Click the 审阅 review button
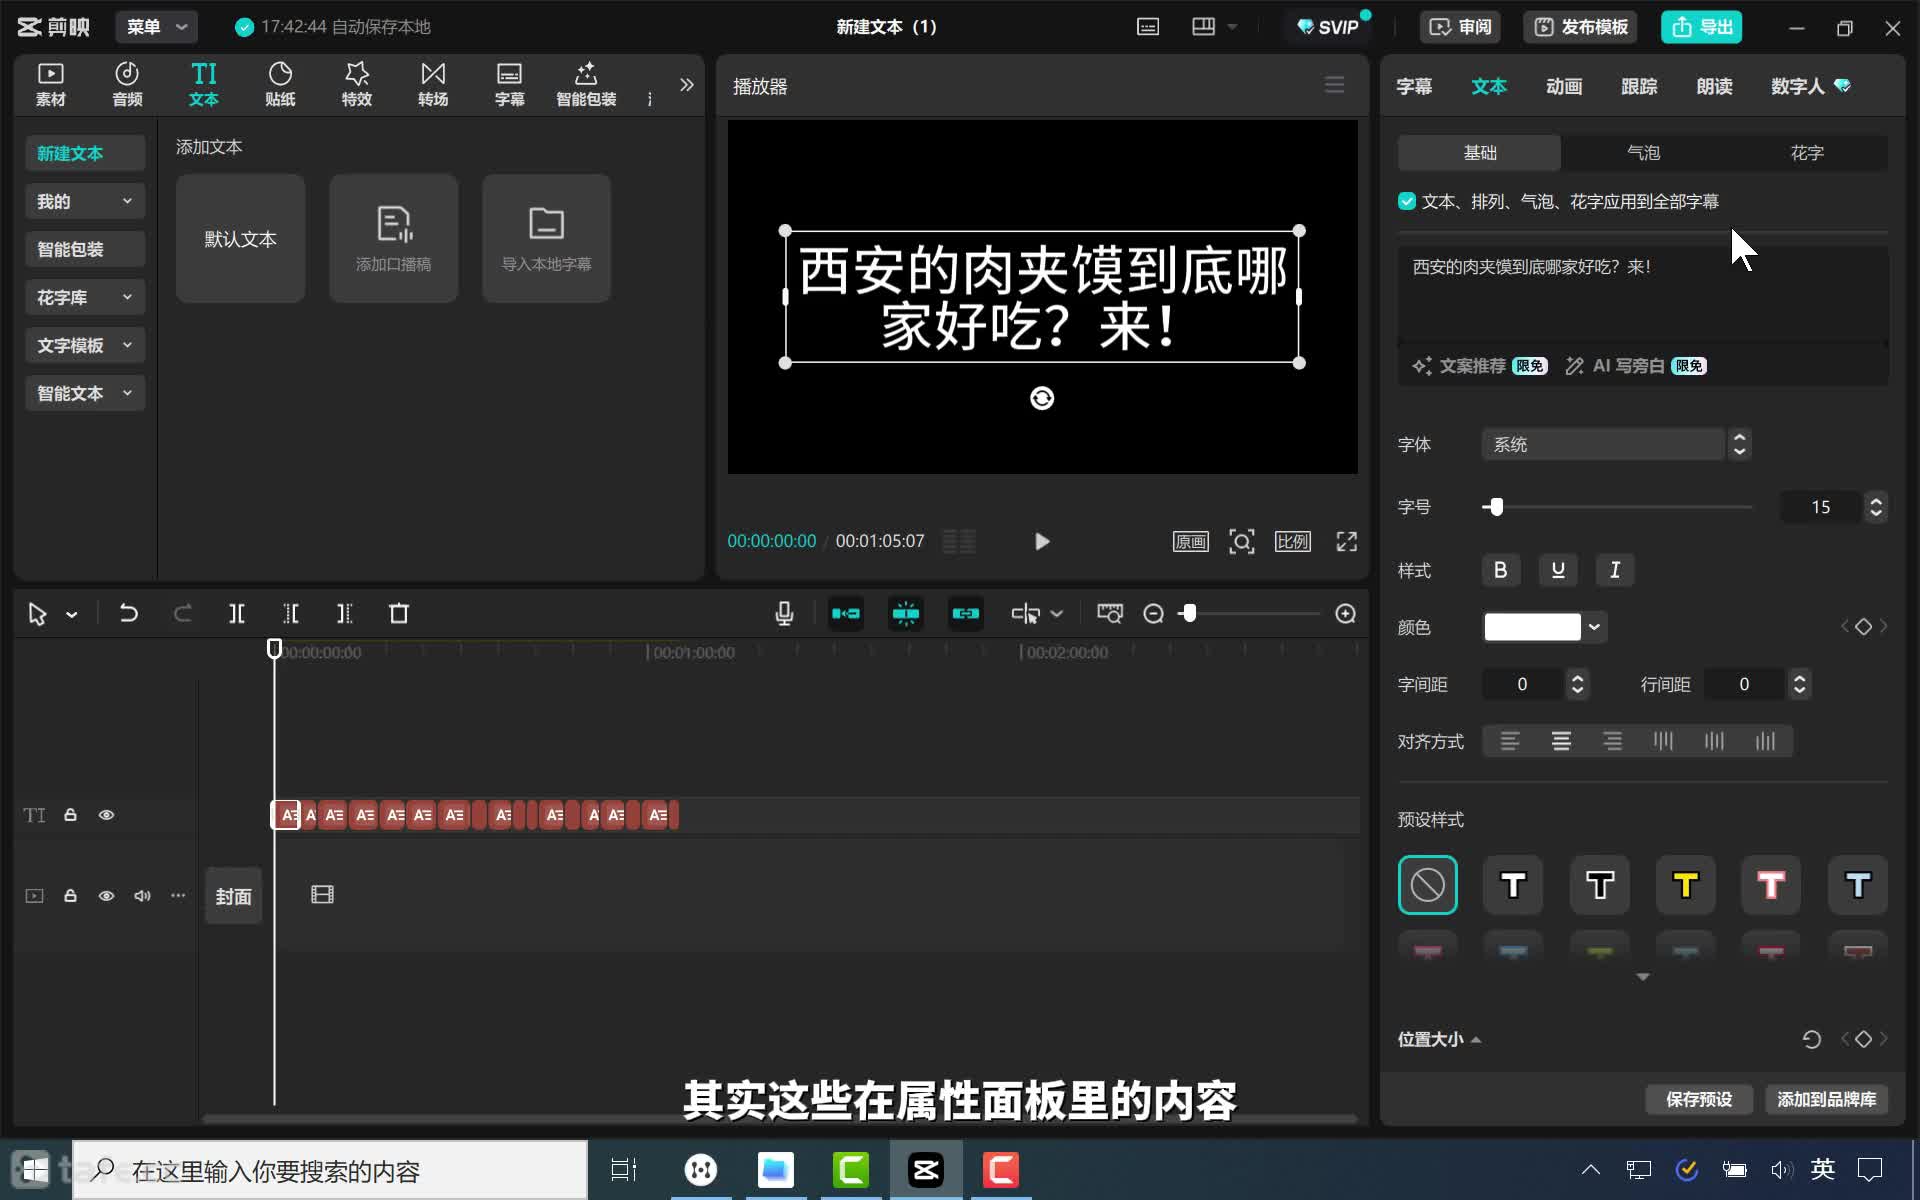 pos(1461,27)
